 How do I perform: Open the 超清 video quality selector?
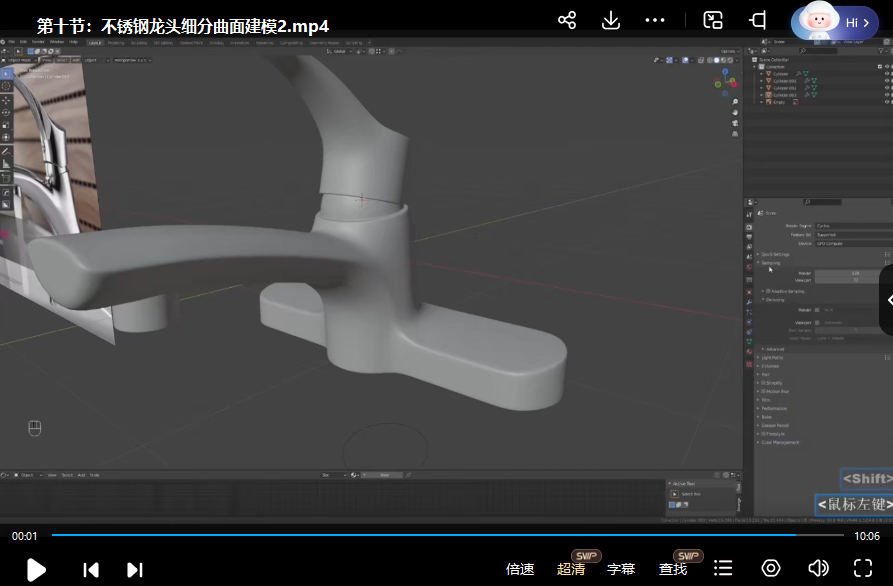pyautogui.click(x=571, y=569)
